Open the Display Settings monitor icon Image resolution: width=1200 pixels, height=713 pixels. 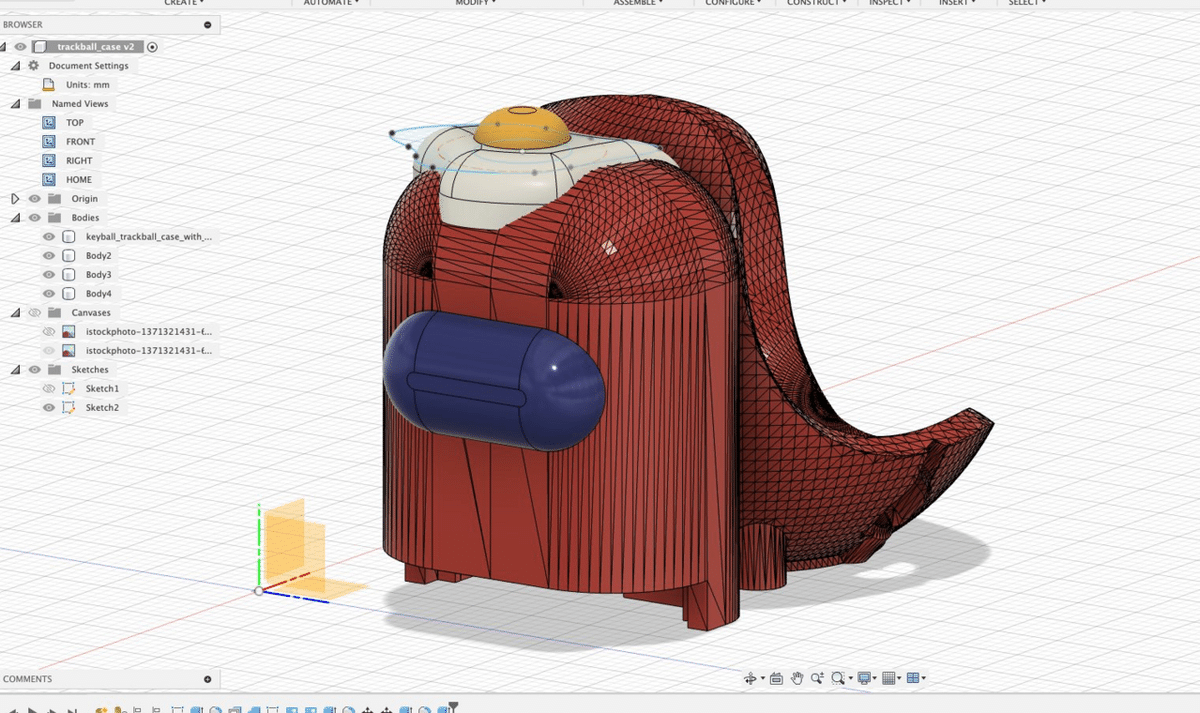pos(865,678)
